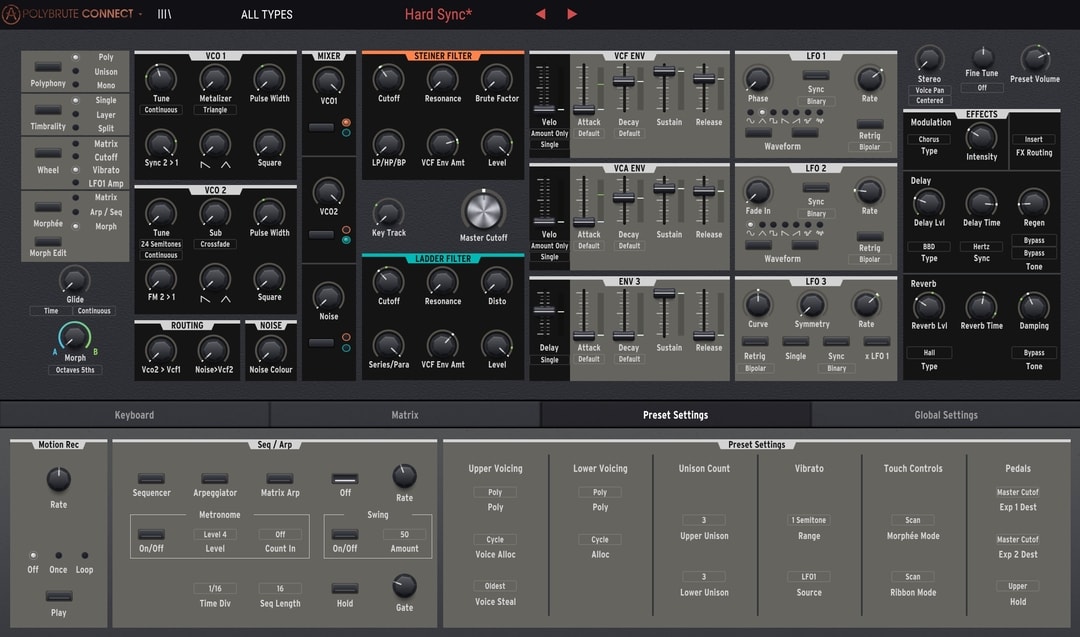
Task: Turn the Sync 2 > 1 knob
Action: tap(160, 144)
